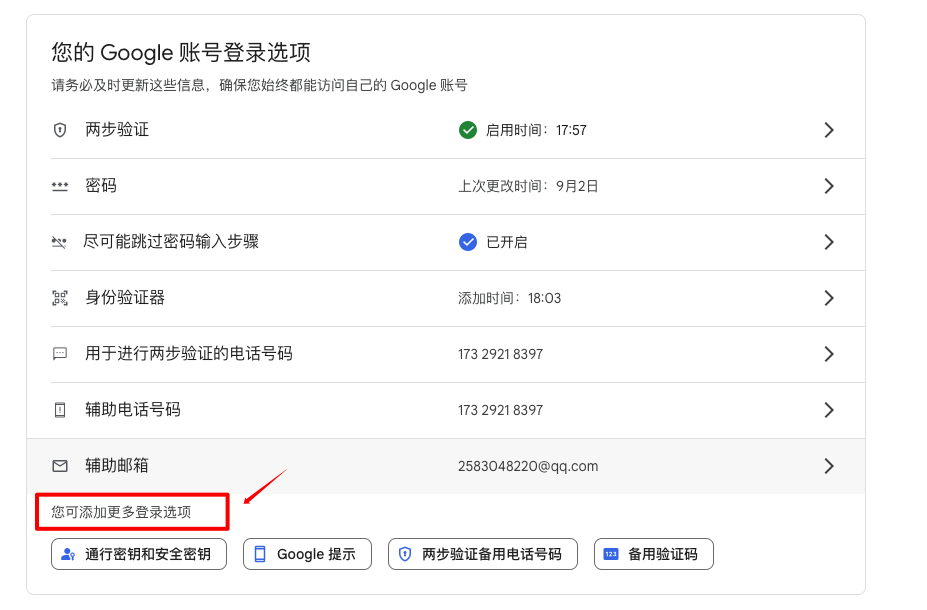
Task: Select the 辅助电话号码 row label
Action: click(133, 410)
